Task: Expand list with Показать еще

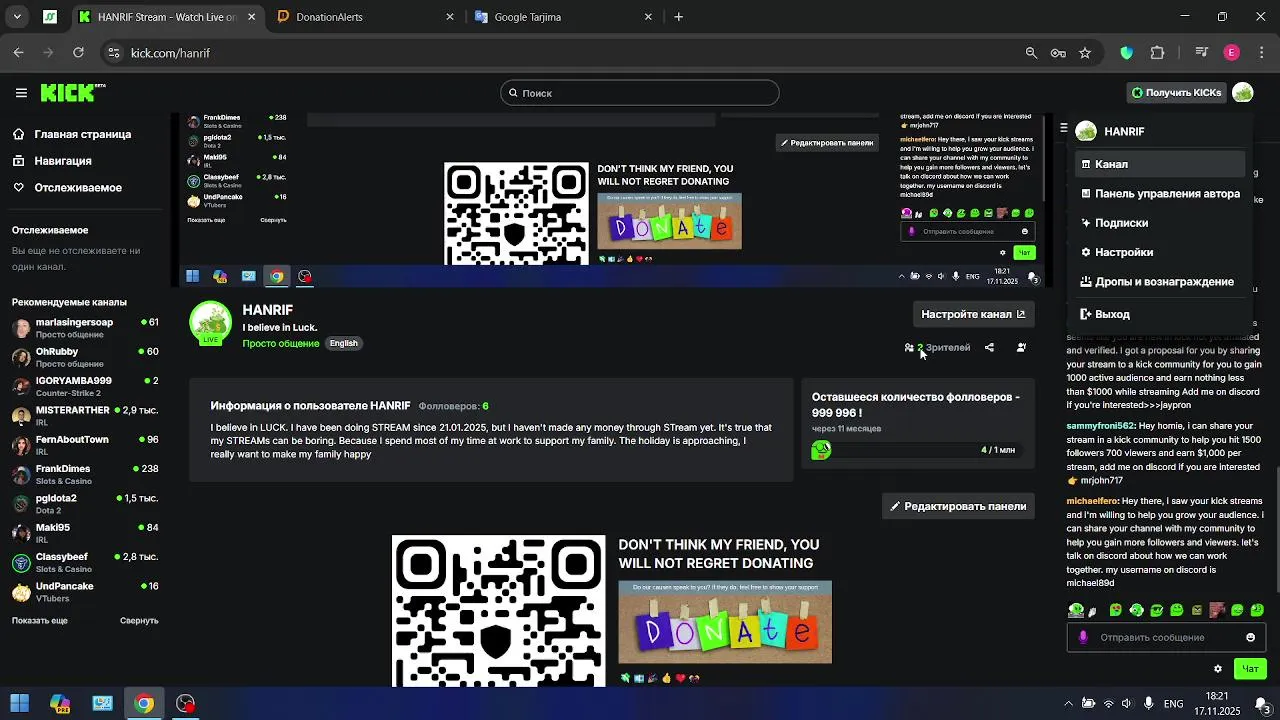Action: tap(40, 621)
